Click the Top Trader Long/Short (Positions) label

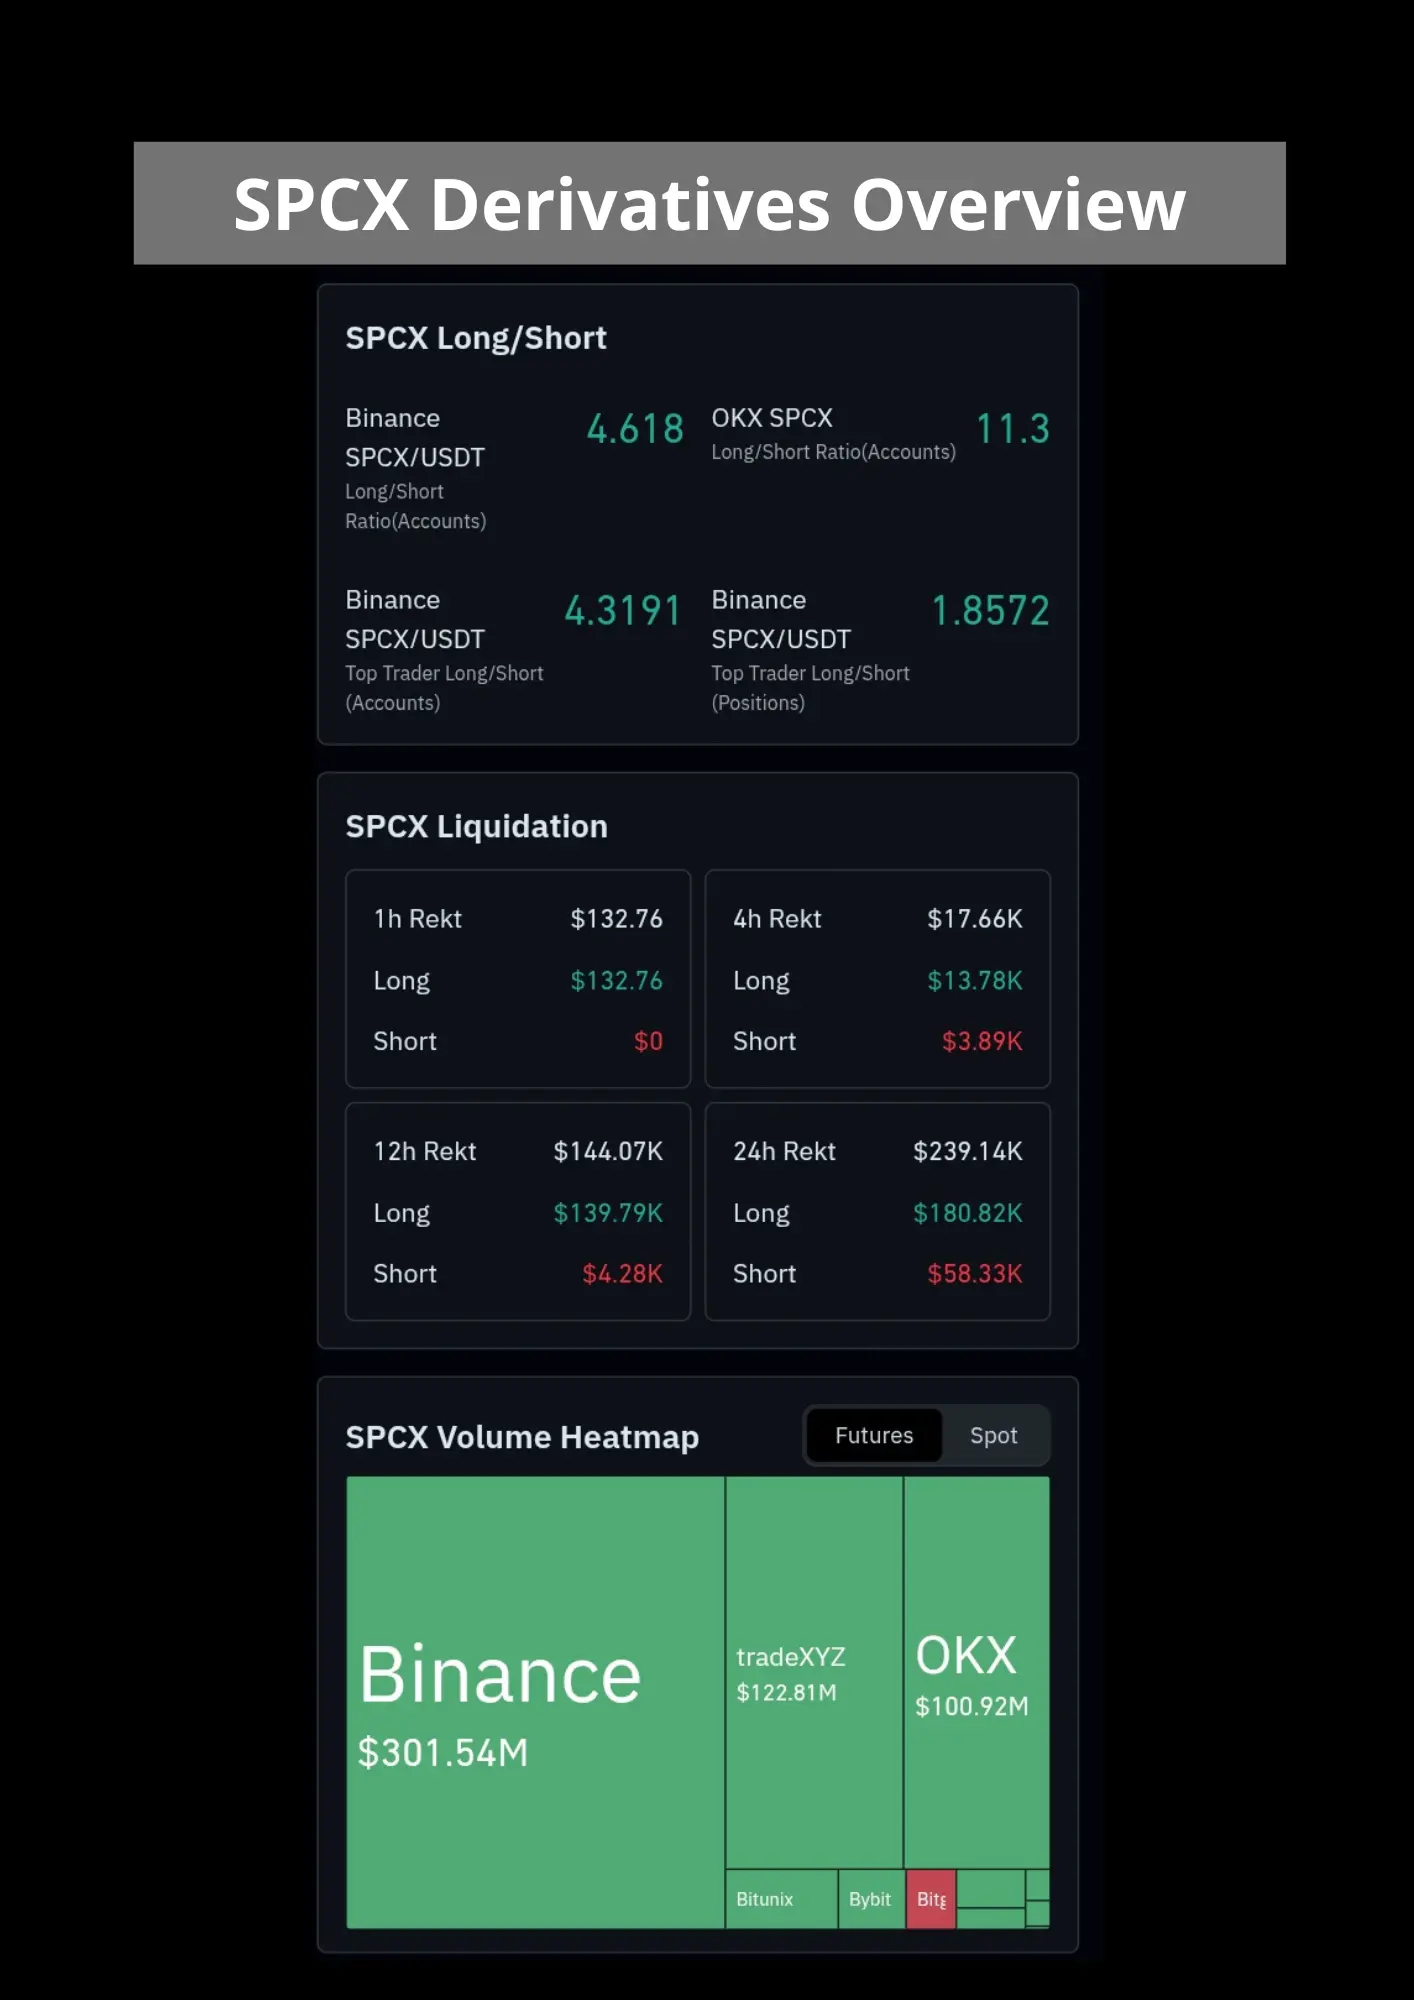coord(811,688)
